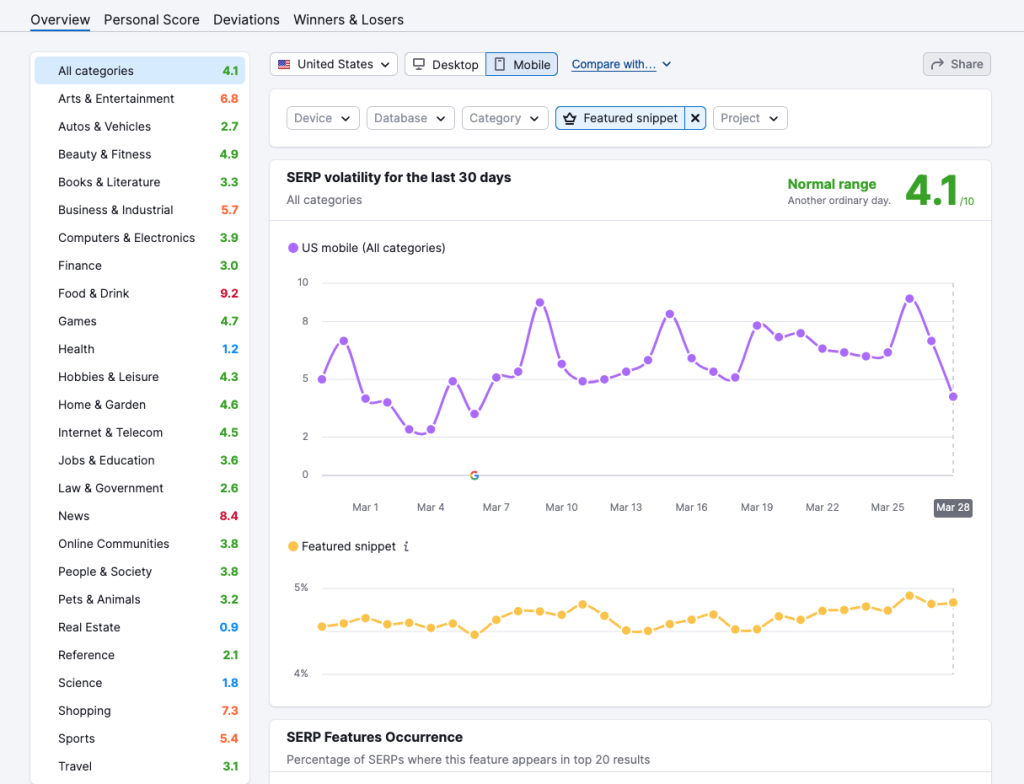Expand the Category filter dropdown
Viewport: 1024px width, 784px height.
tap(505, 118)
